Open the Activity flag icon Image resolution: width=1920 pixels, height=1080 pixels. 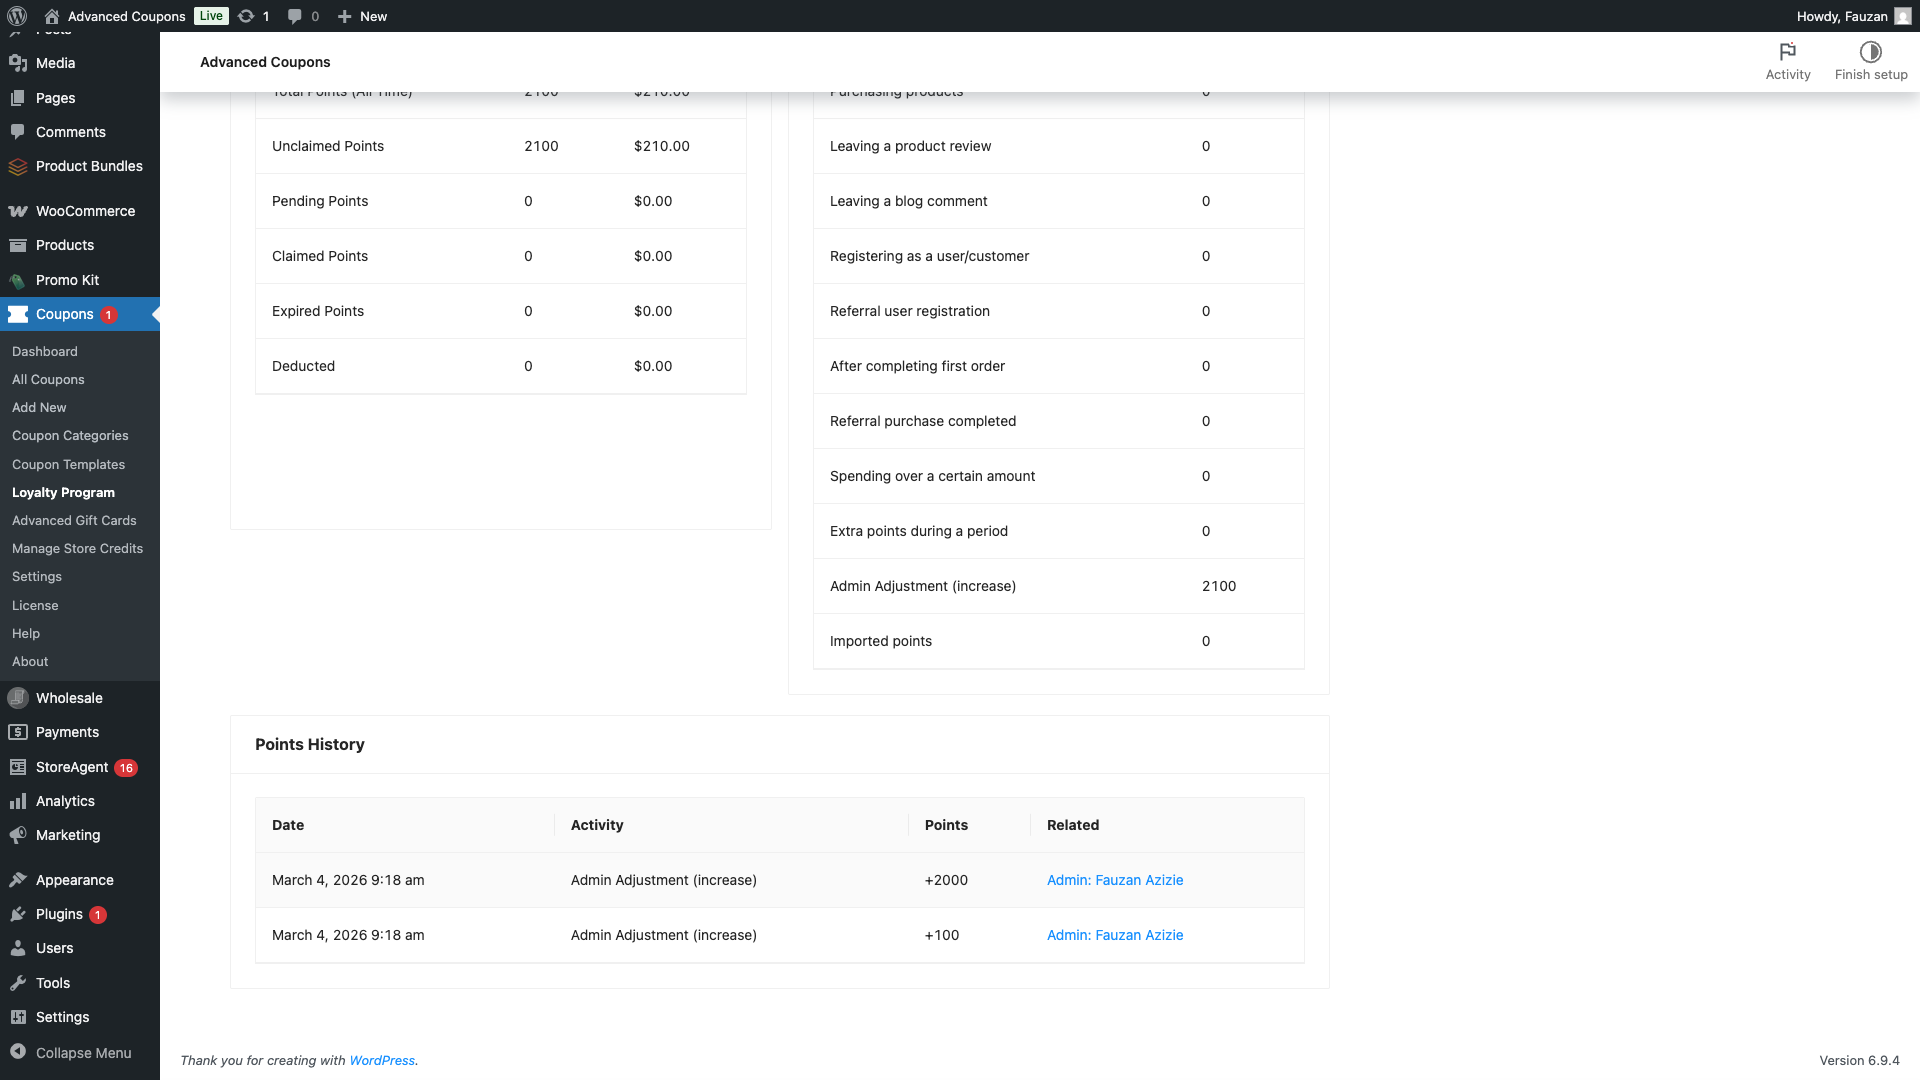tap(1787, 52)
